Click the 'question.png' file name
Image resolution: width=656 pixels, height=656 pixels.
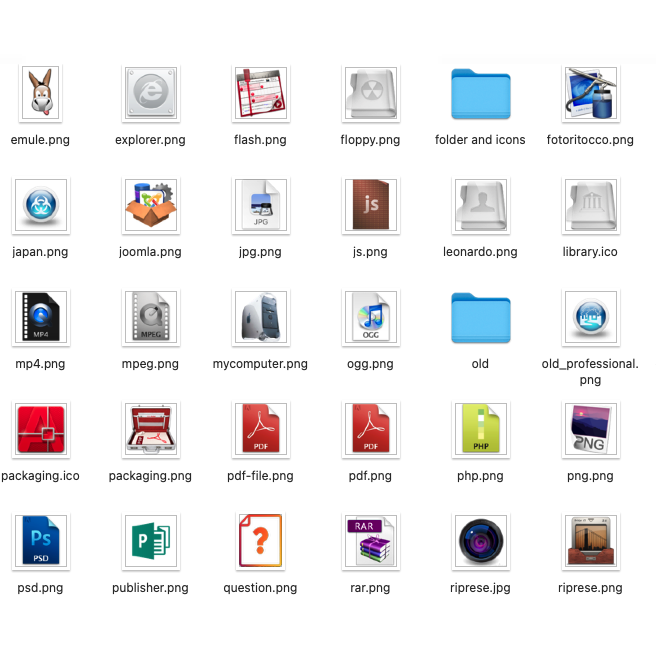click(x=260, y=588)
